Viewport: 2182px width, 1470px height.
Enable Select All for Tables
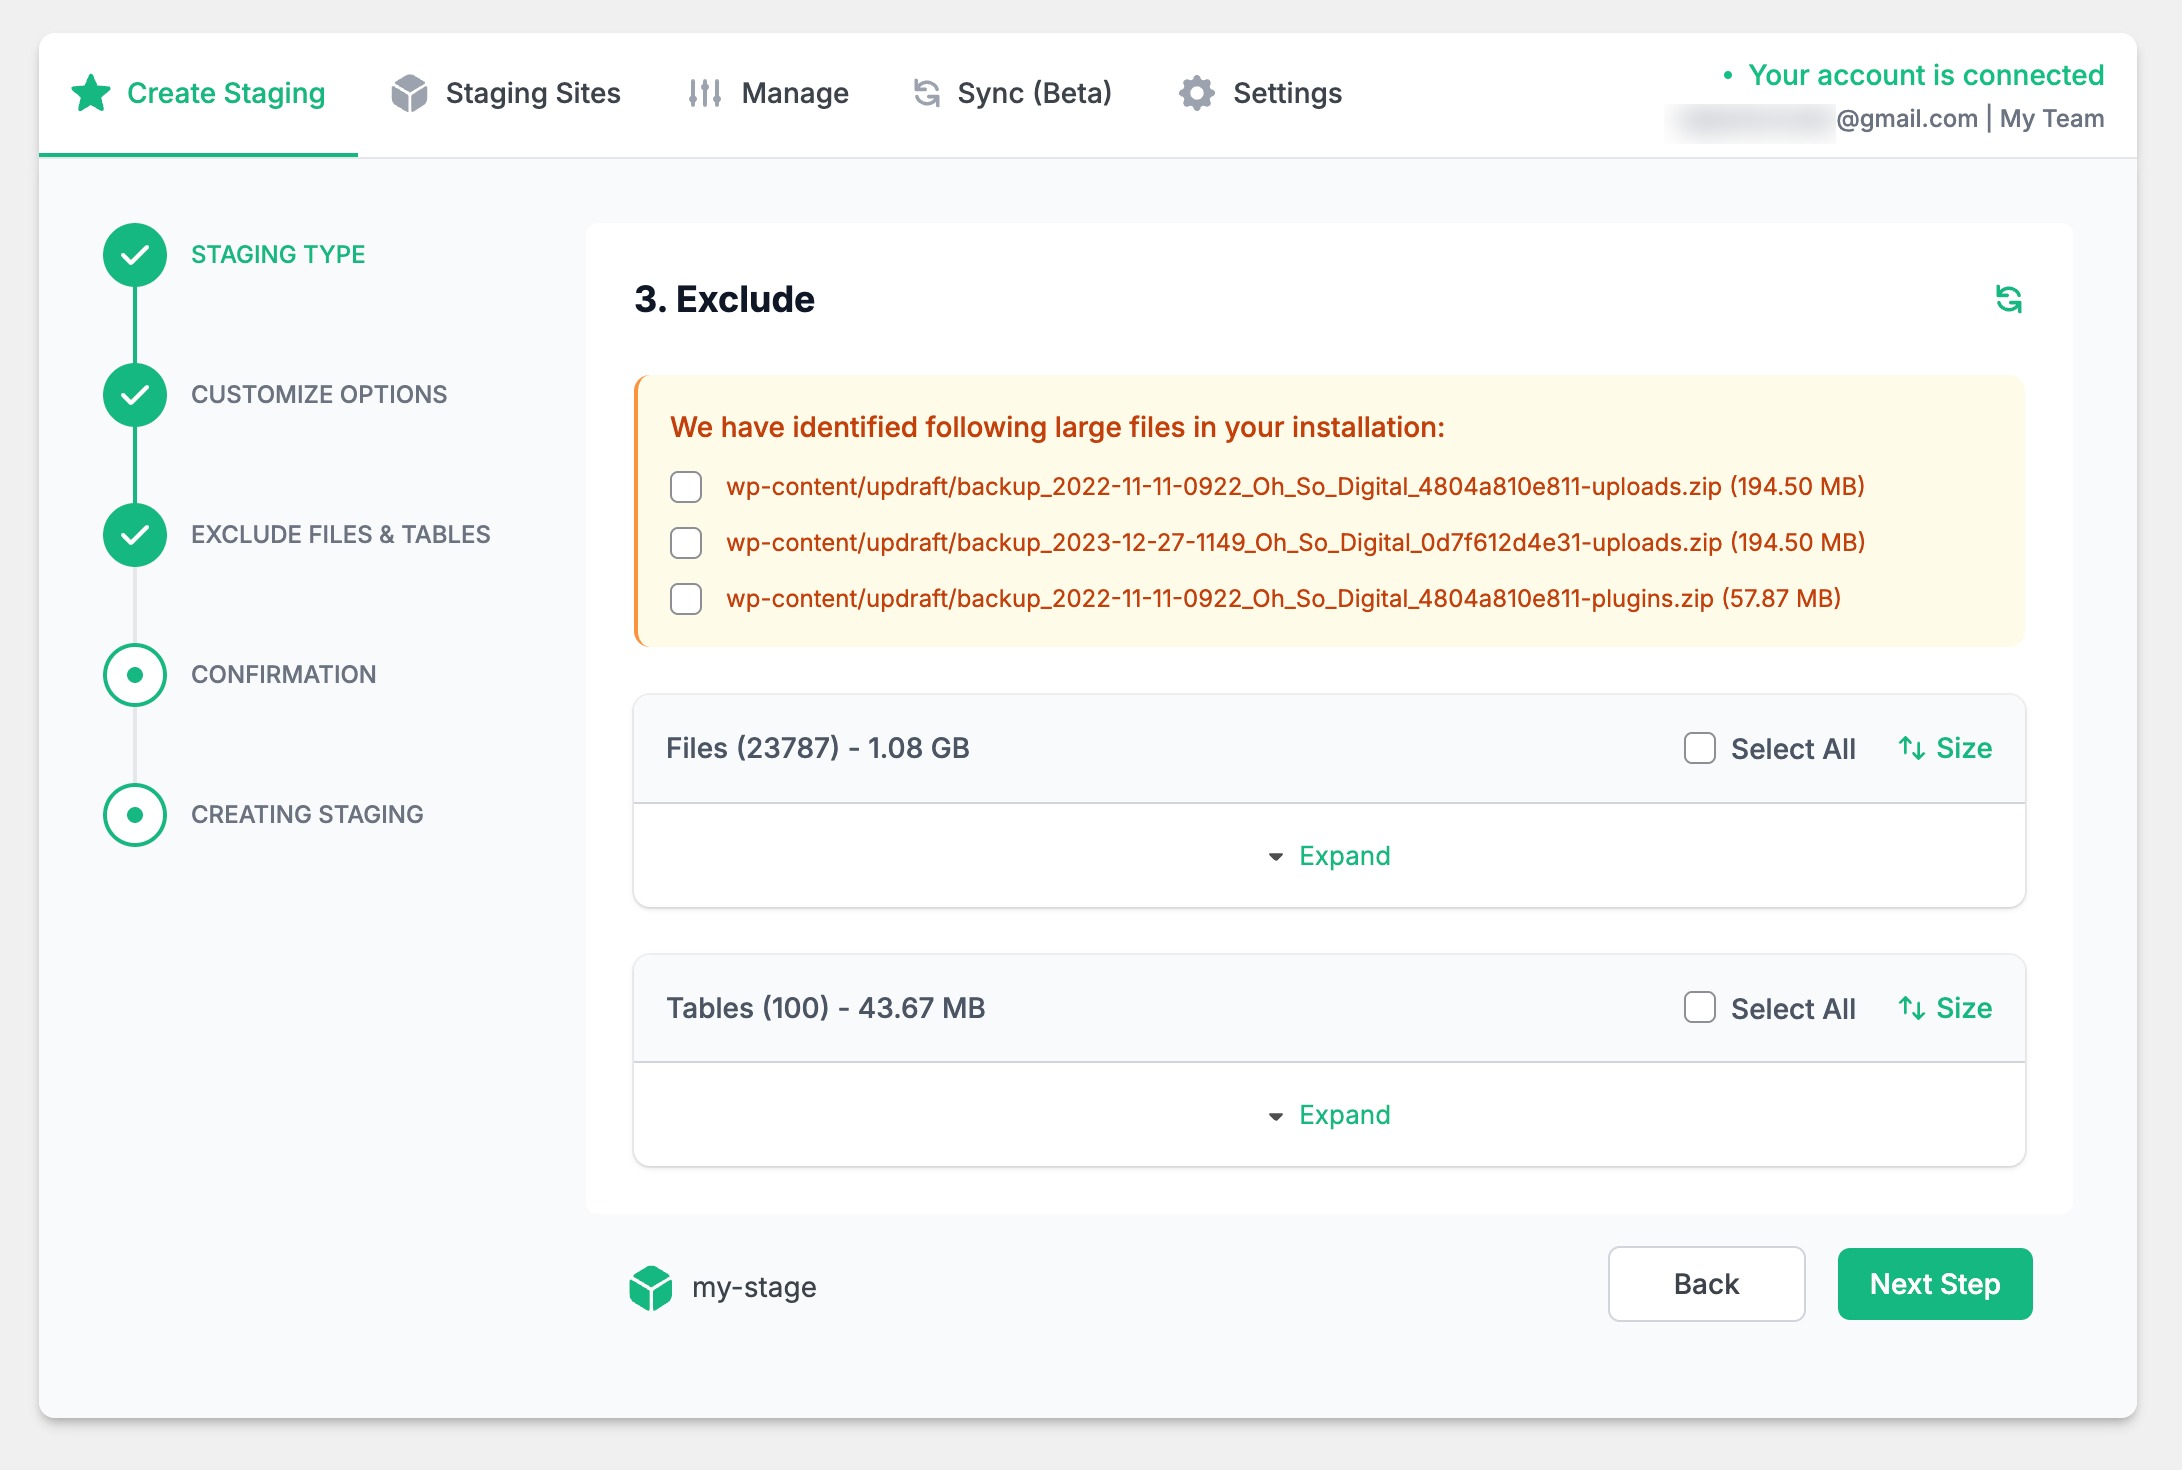(x=1699, y=1008)
